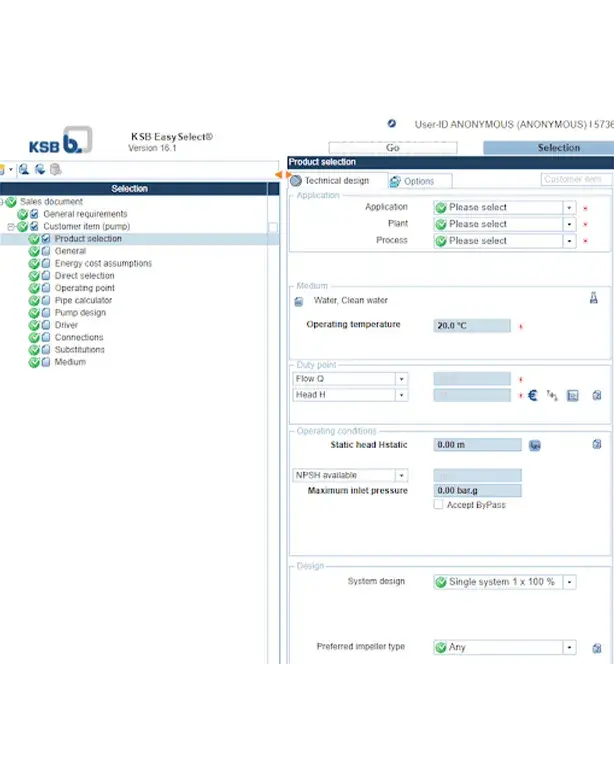
Task: Click the magnifier search icon in the left toolbar
Action: coord(24,169)
